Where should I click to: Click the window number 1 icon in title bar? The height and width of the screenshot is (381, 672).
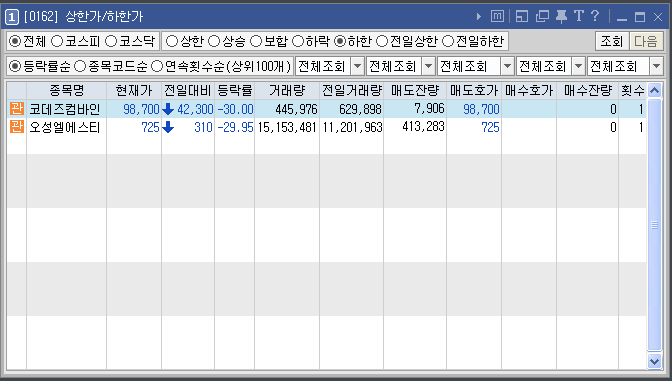pos(12,17)
